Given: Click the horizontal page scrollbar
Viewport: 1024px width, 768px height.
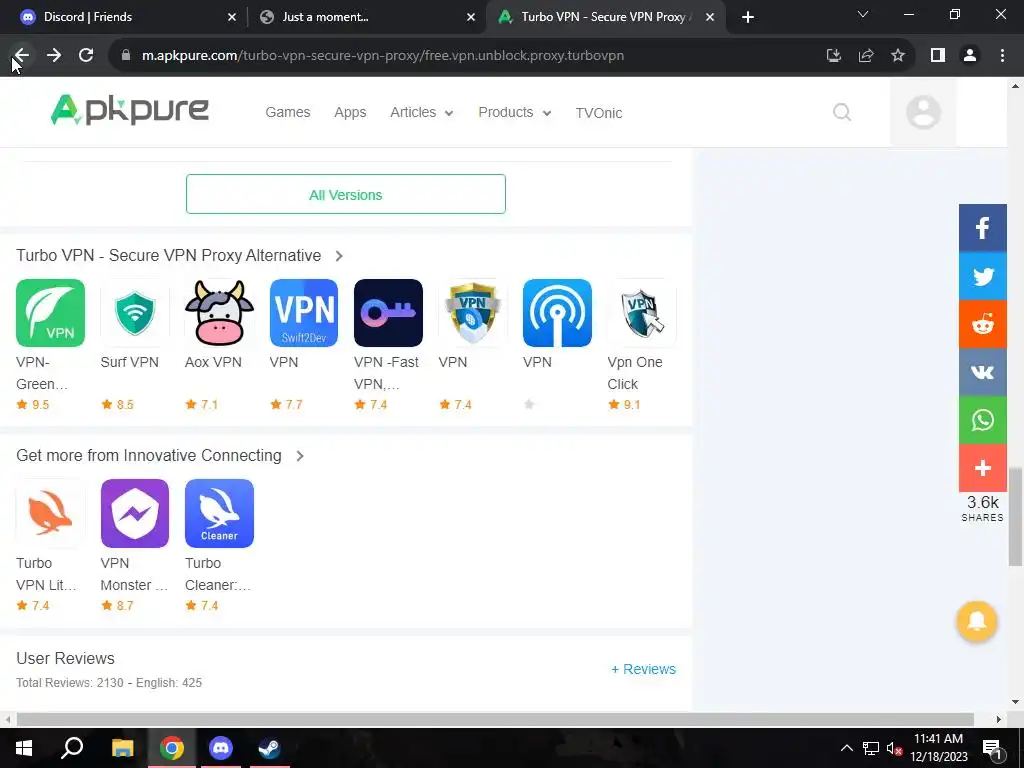Looking at the screenshot, I should coord(495,719).
